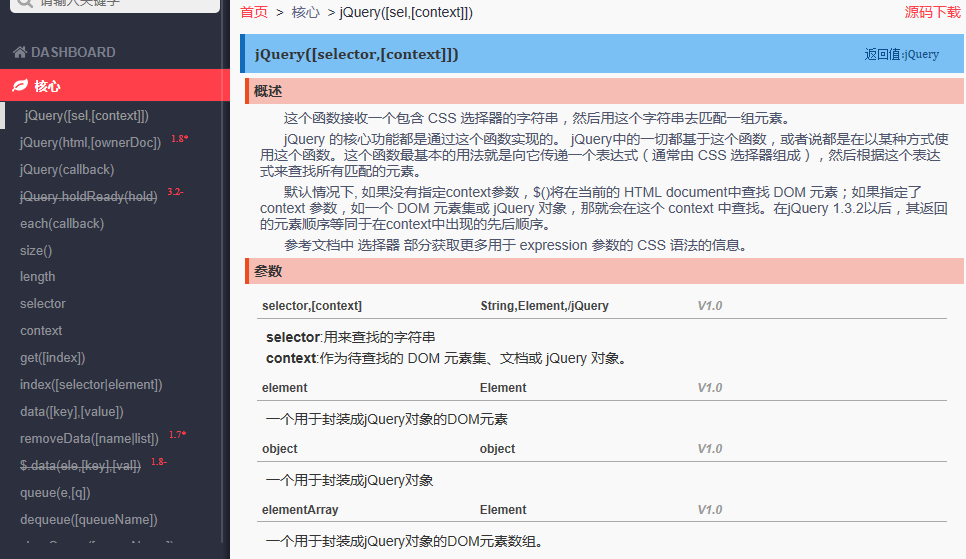The image size is (966, 559).
Task: Click the 源码下载 download link
Action: click(x=933, y=12)
